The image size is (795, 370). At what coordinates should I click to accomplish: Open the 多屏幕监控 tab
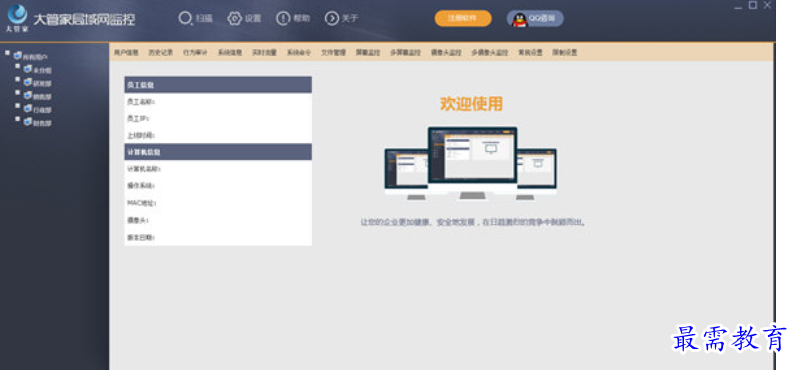pyautogui.click(x=406, y=52)
